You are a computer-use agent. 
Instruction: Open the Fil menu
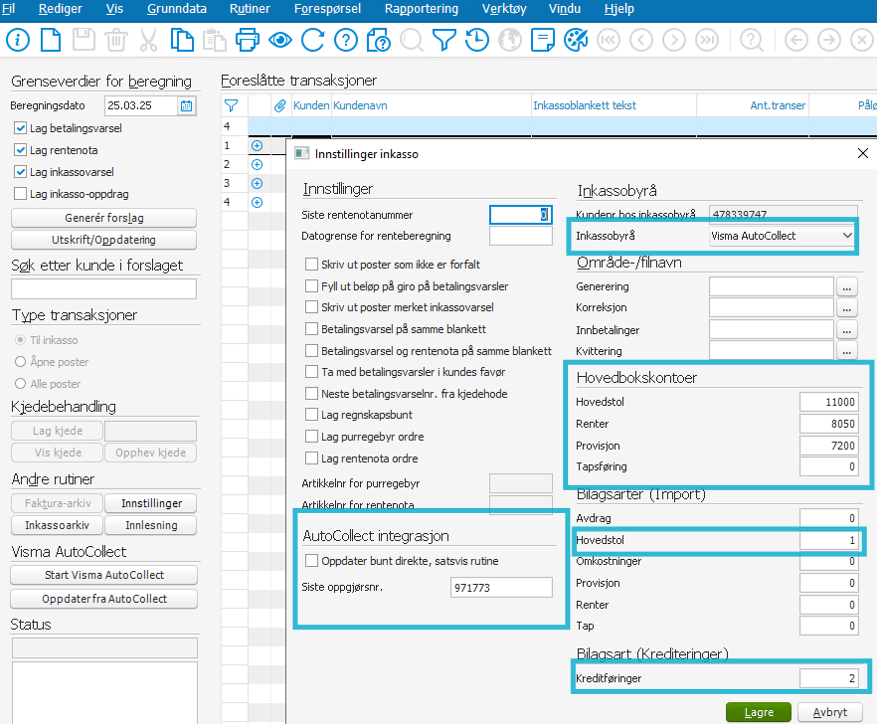tap(8, 9)
